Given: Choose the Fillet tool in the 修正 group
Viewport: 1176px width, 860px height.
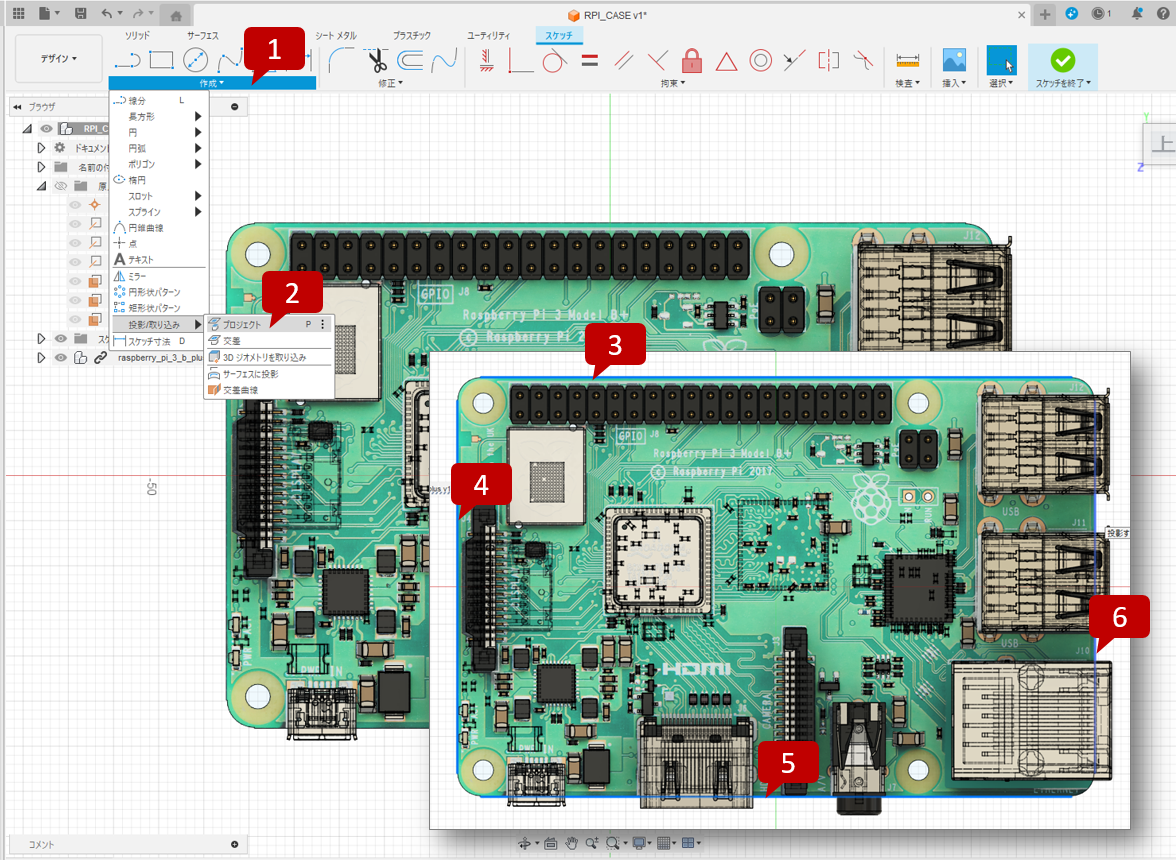Looking at the screenshot, I should click(341, 60).
